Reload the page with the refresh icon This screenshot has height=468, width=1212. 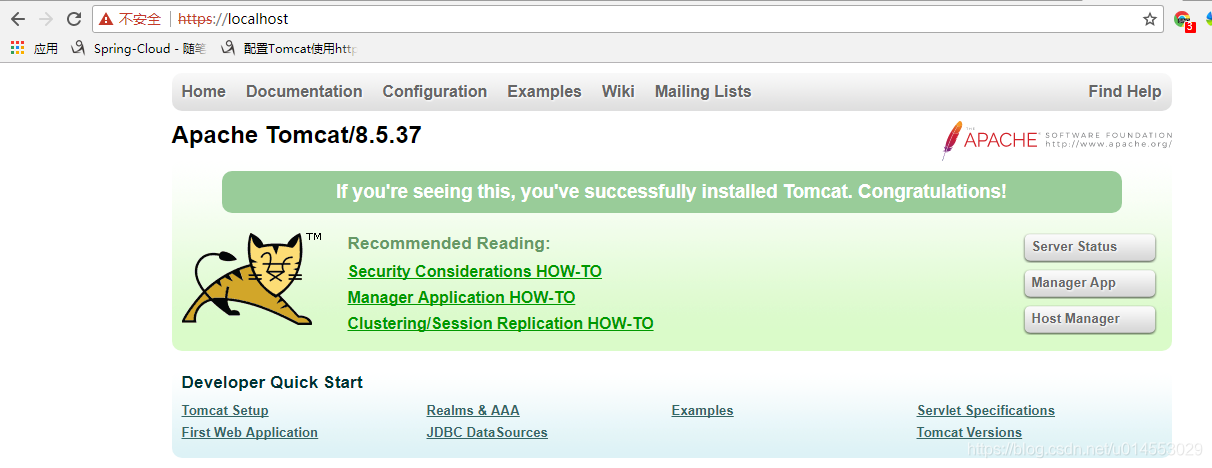pos(74,19)
